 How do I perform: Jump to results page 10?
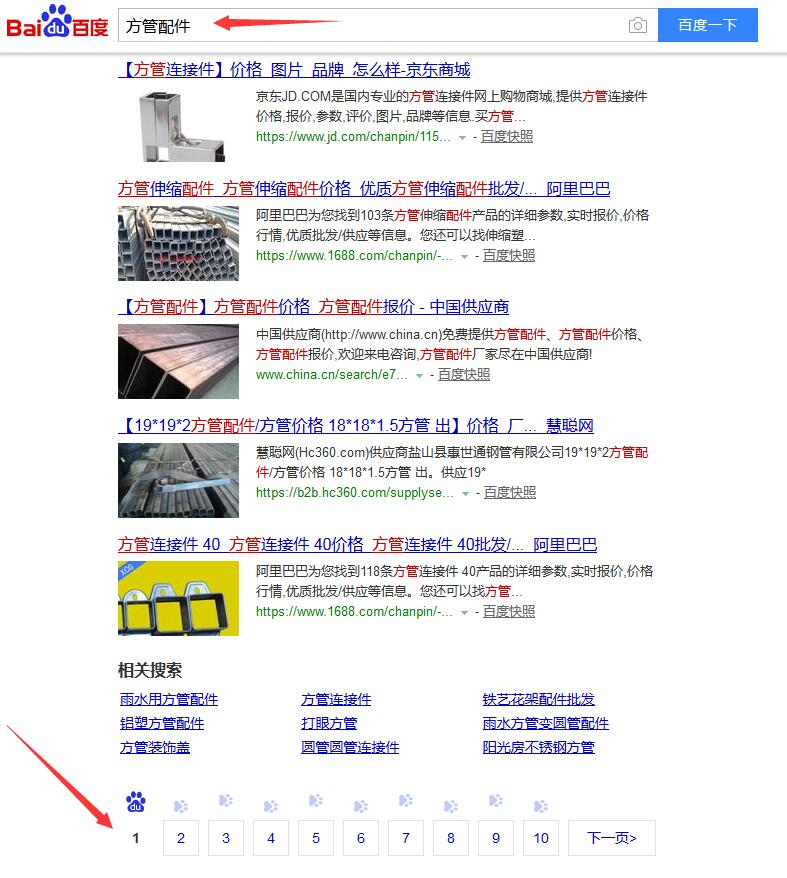pos(541,838)
